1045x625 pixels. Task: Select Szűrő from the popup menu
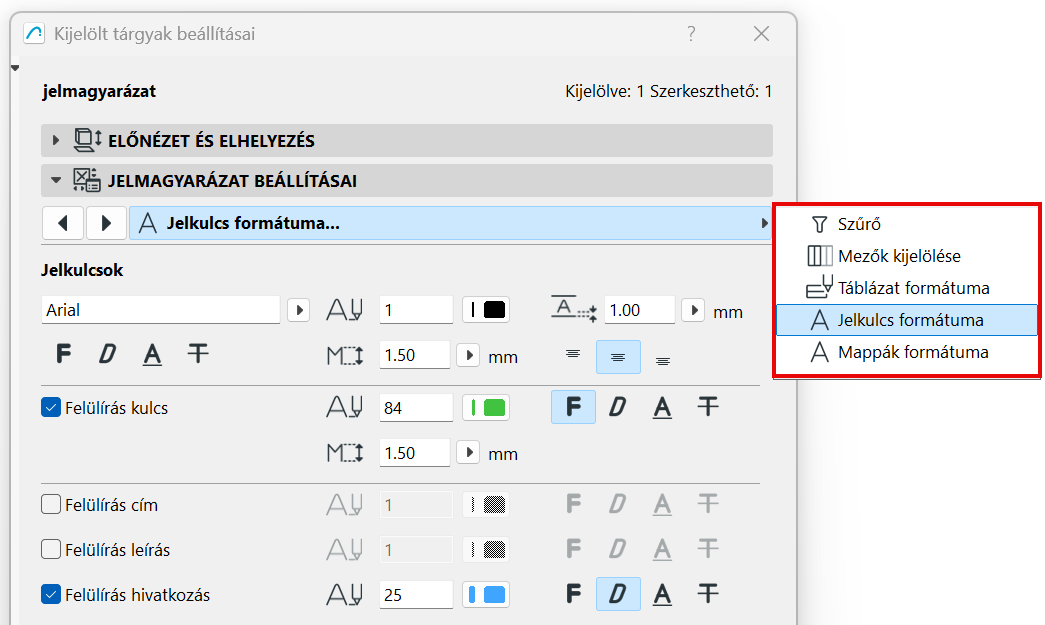pos(859,225)
